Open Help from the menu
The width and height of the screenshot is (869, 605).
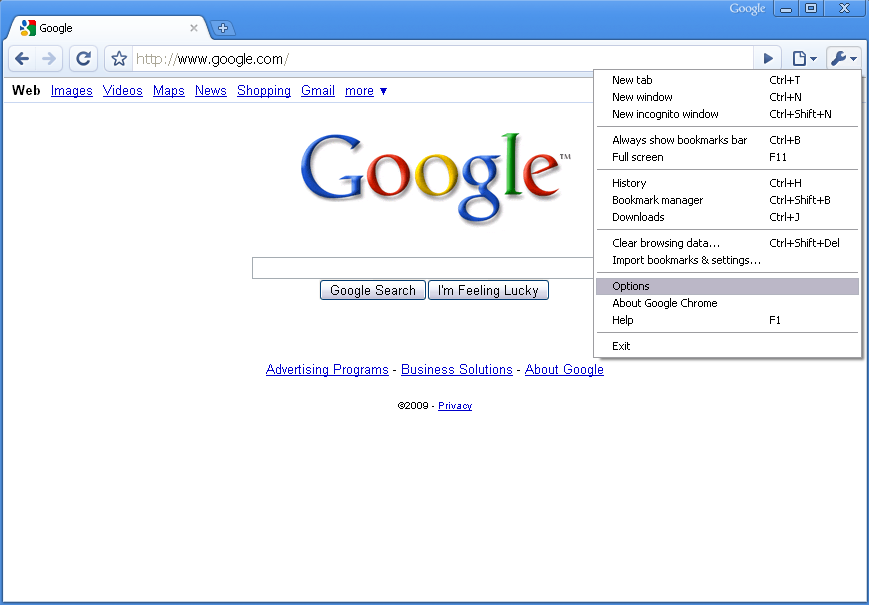[727, 320]
